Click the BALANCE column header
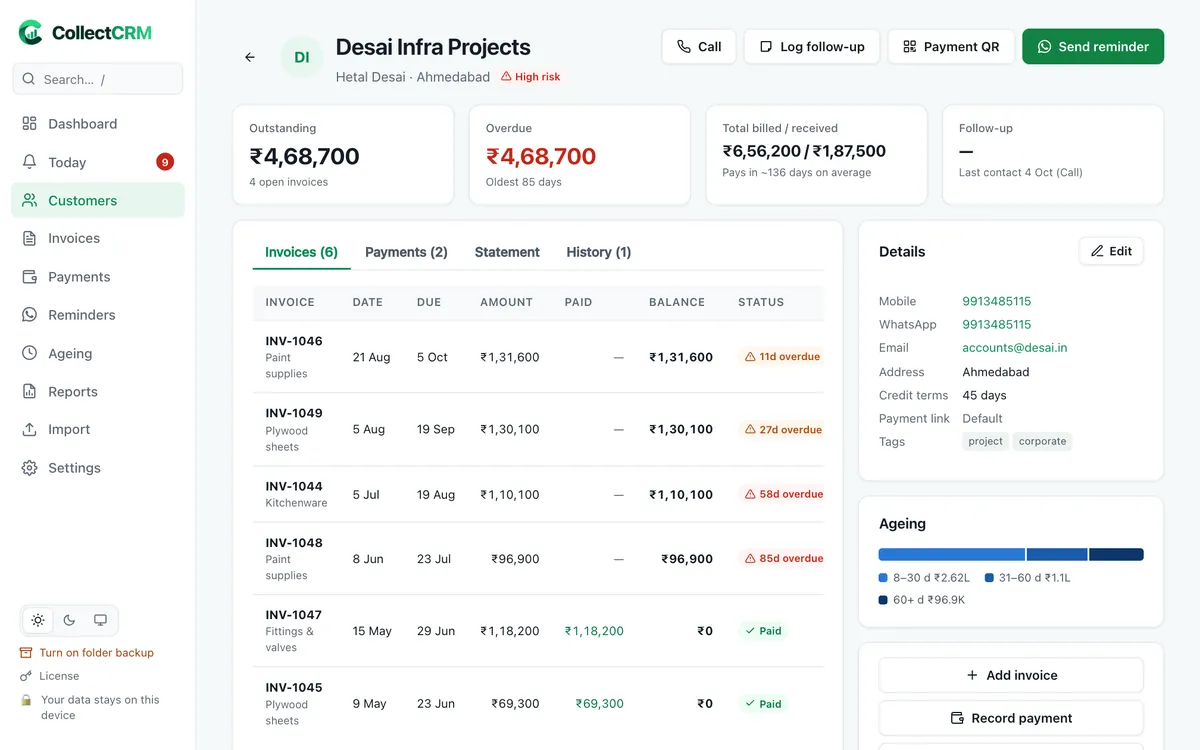This screenshot has height=750, width=1200. pos(677,302)
